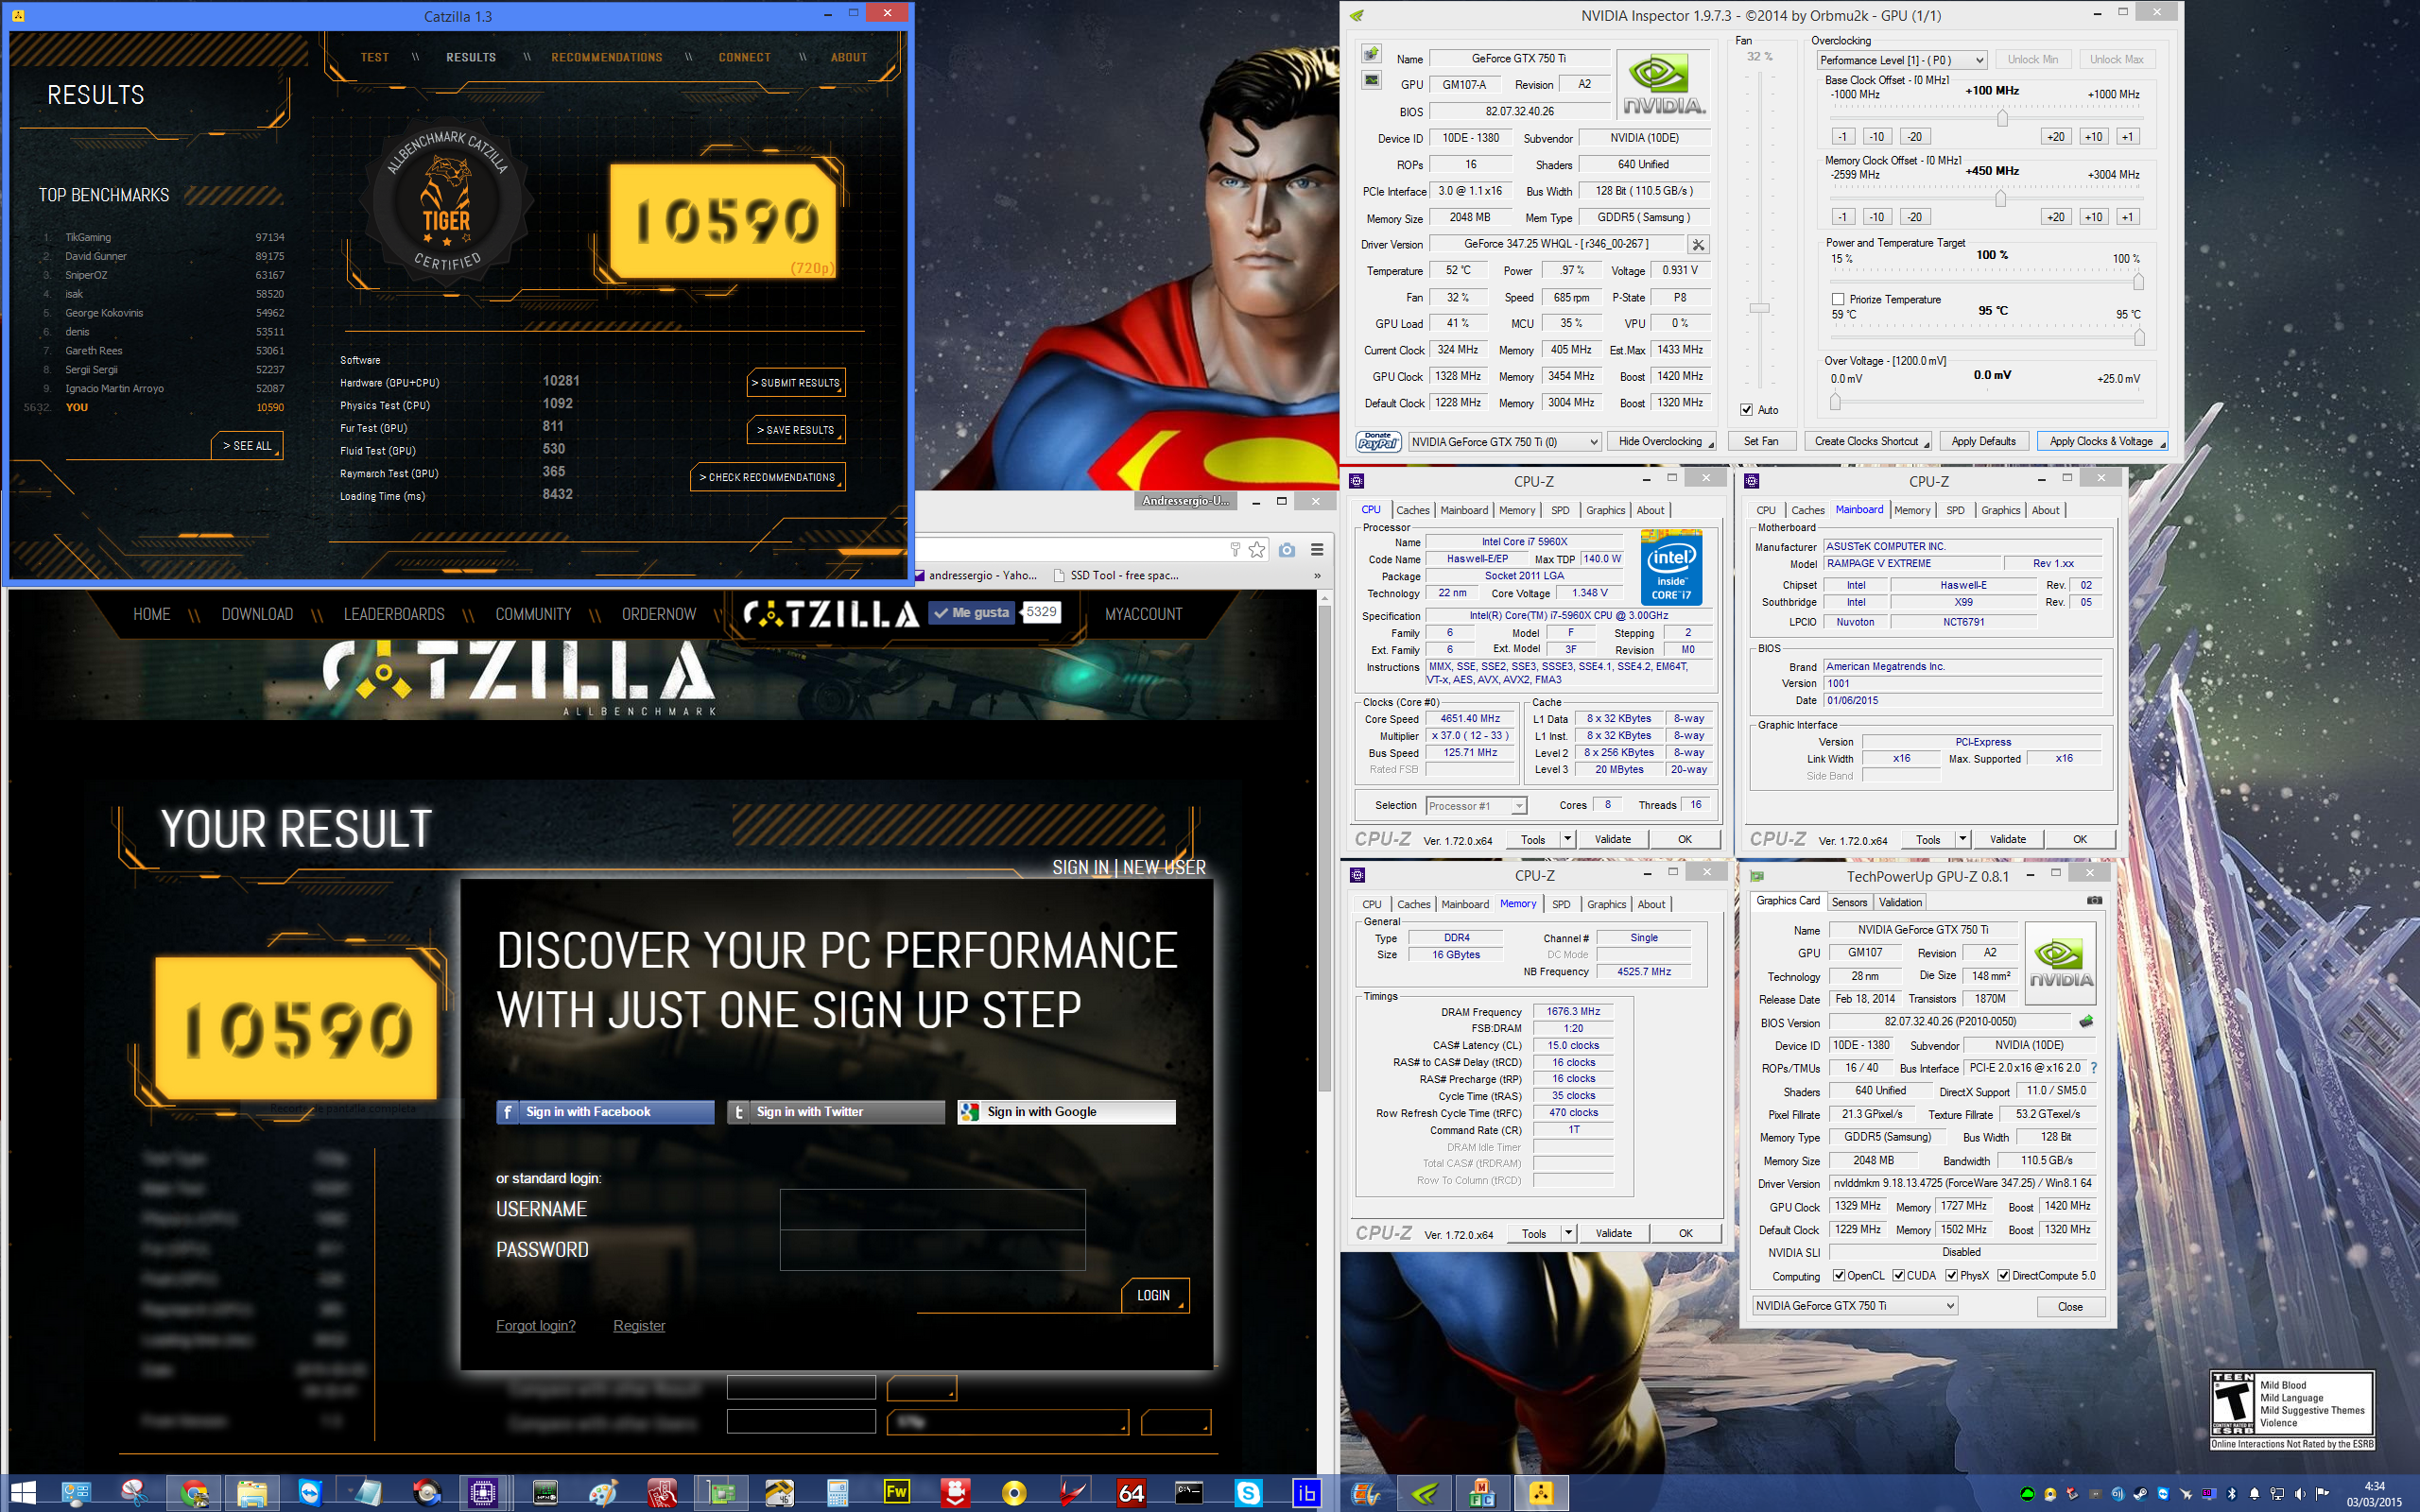This screenshot has width=2420, height=1512.
Task: Open the Catzilla TEST tab
Action: click(375, 57)
